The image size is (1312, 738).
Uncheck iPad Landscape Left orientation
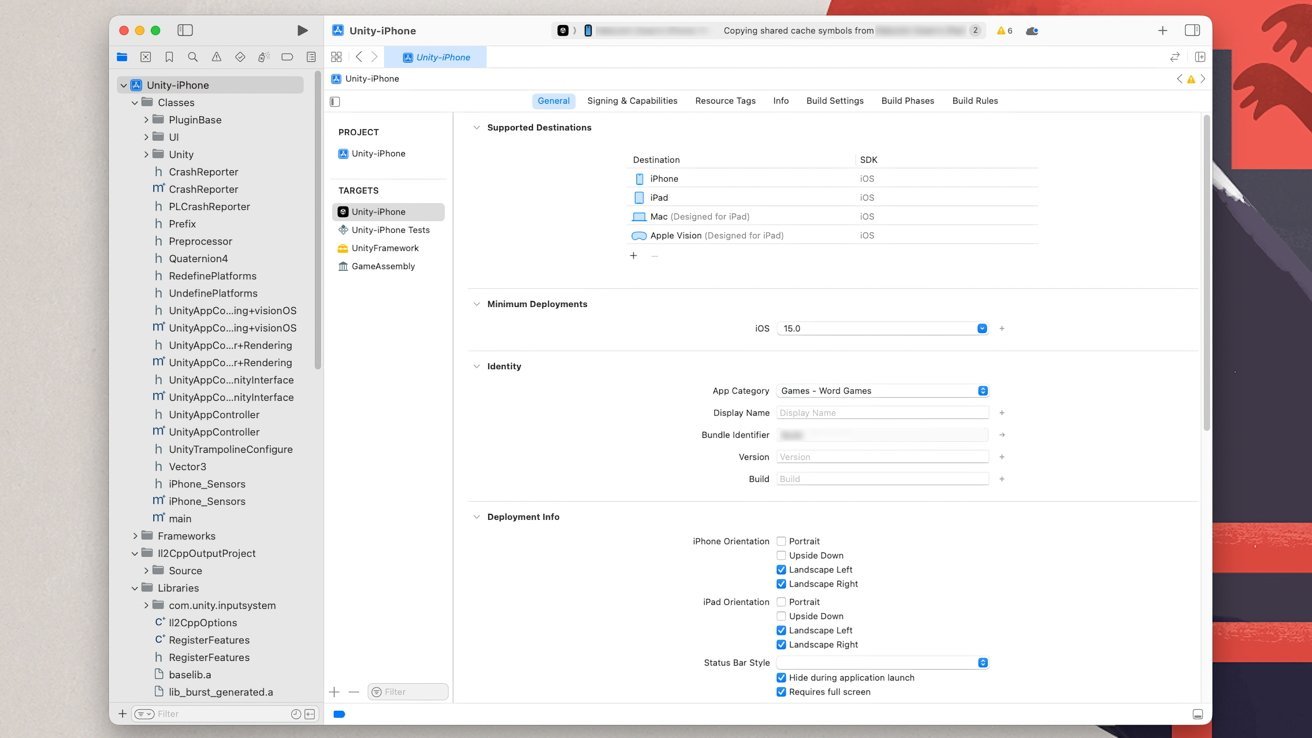781,630
